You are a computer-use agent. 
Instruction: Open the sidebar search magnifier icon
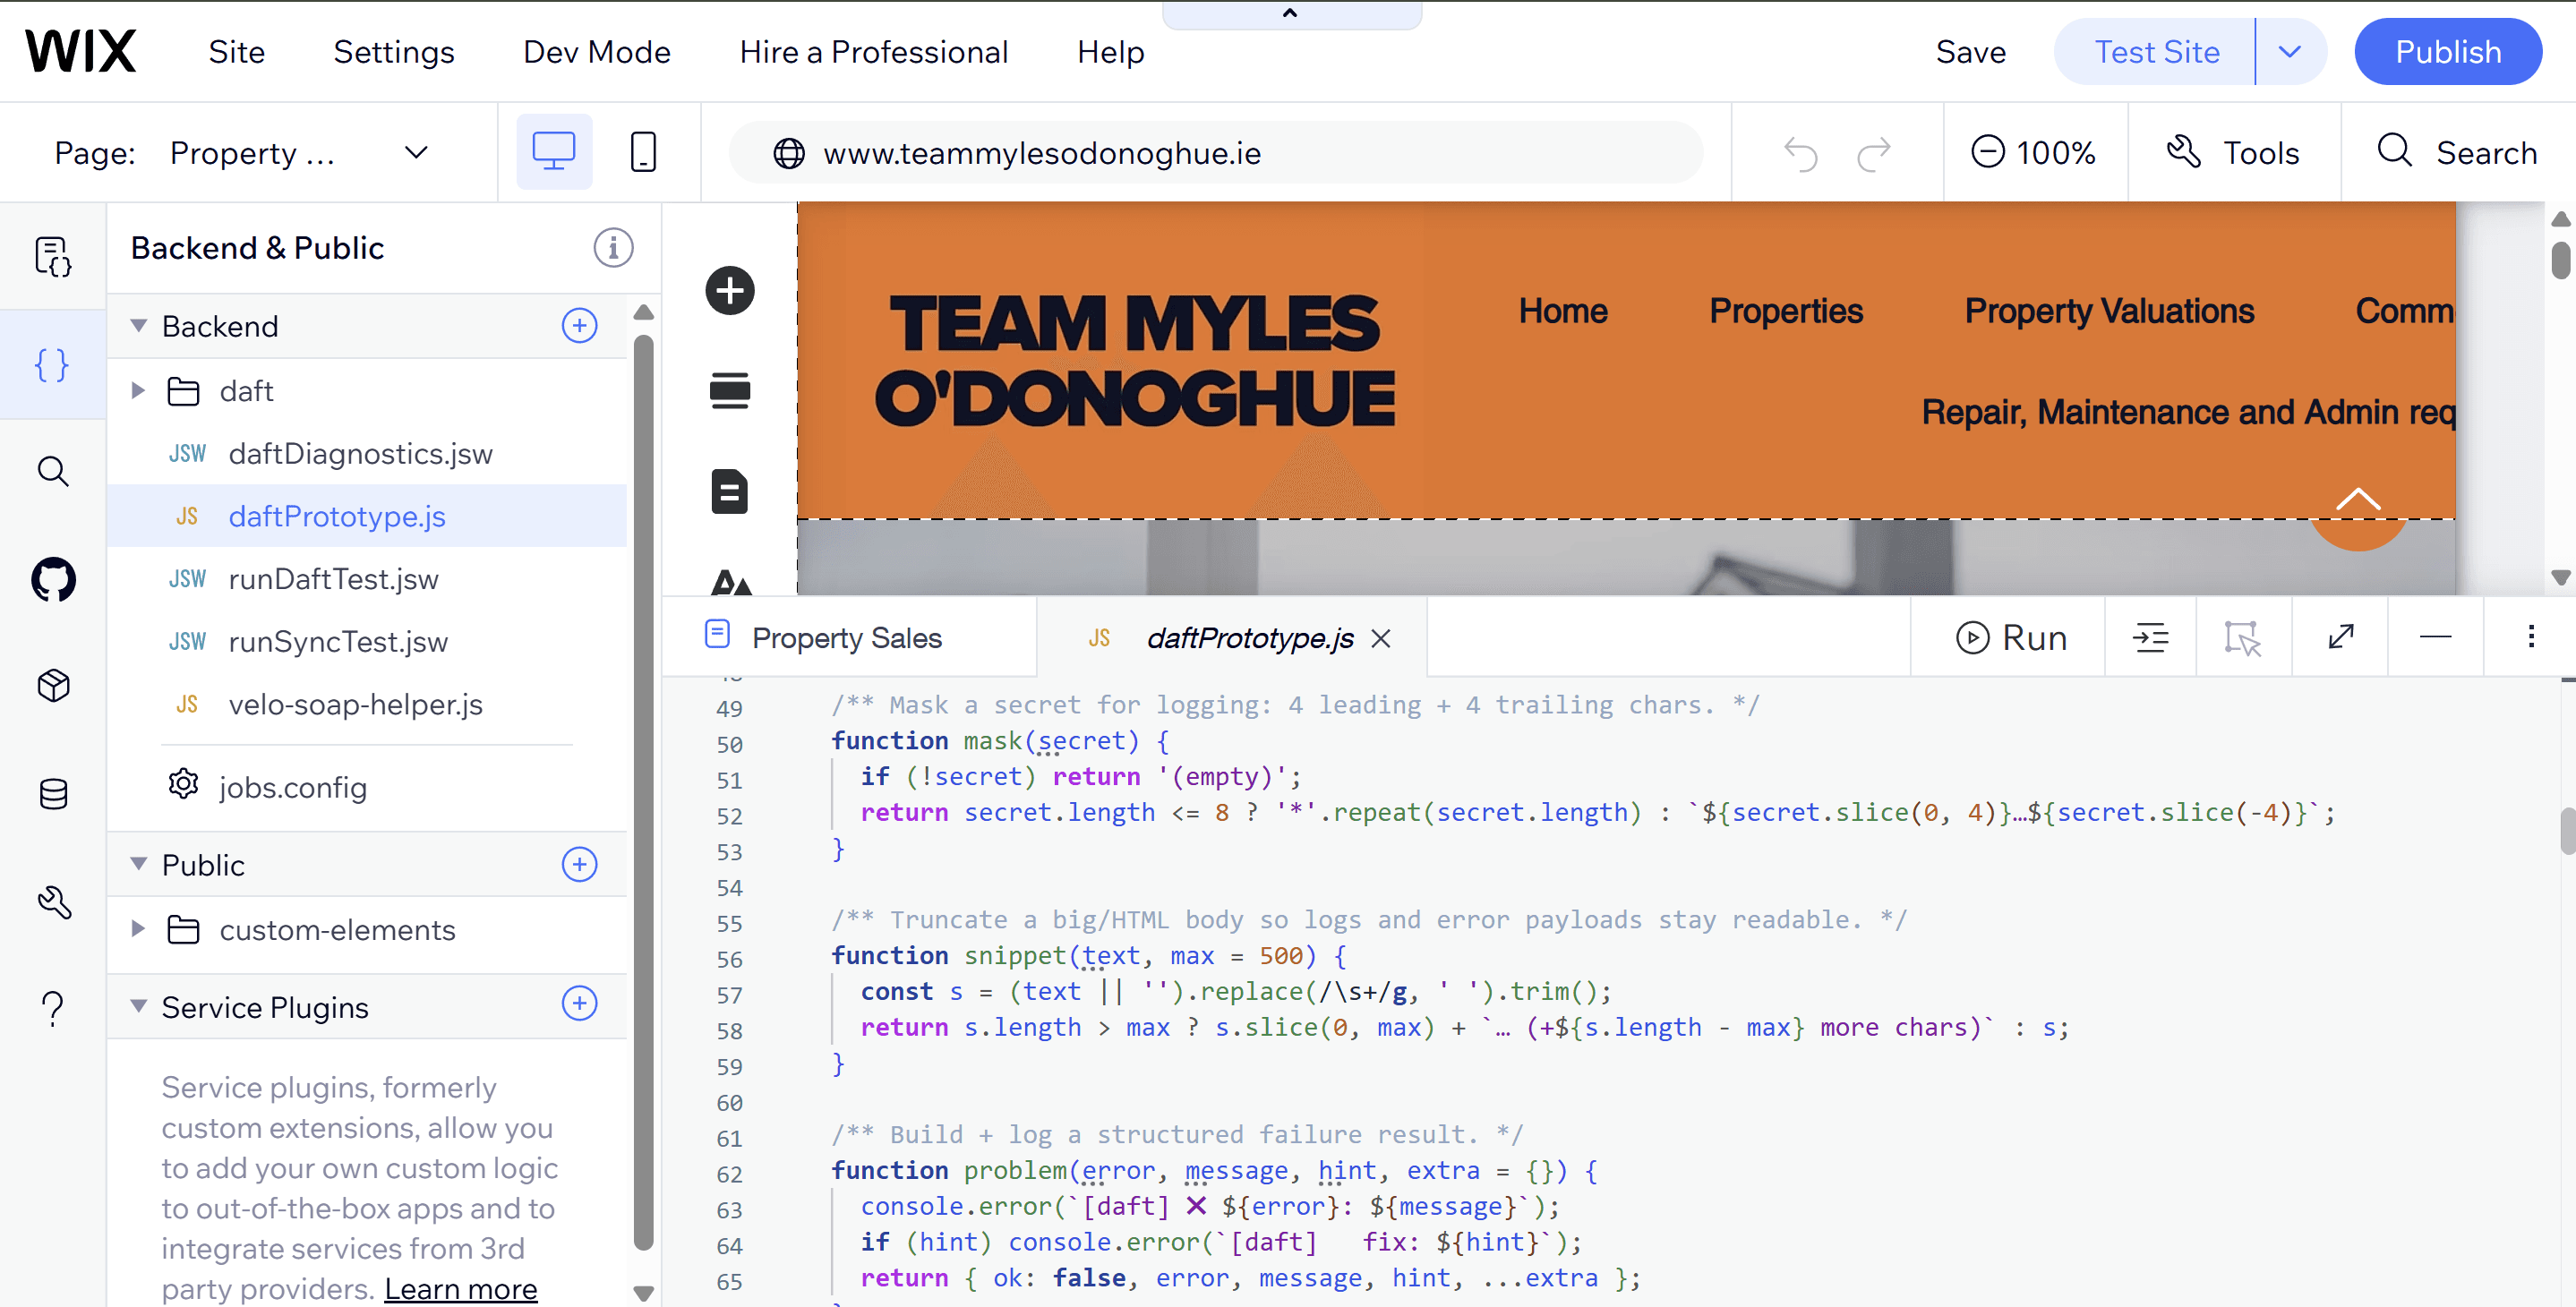click(x=53, y=471)
